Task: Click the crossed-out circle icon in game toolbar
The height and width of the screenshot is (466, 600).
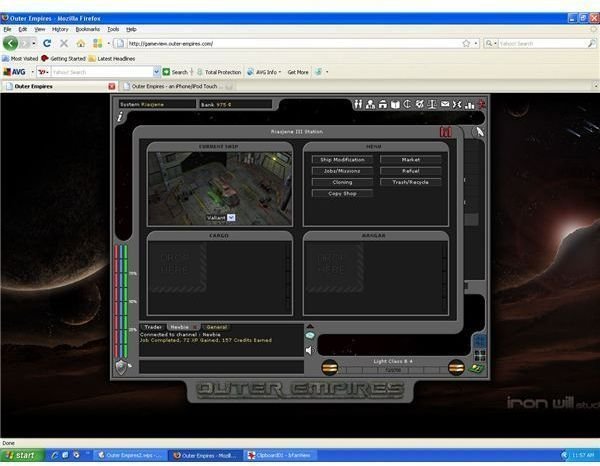Action: click(x=419, y=104)
